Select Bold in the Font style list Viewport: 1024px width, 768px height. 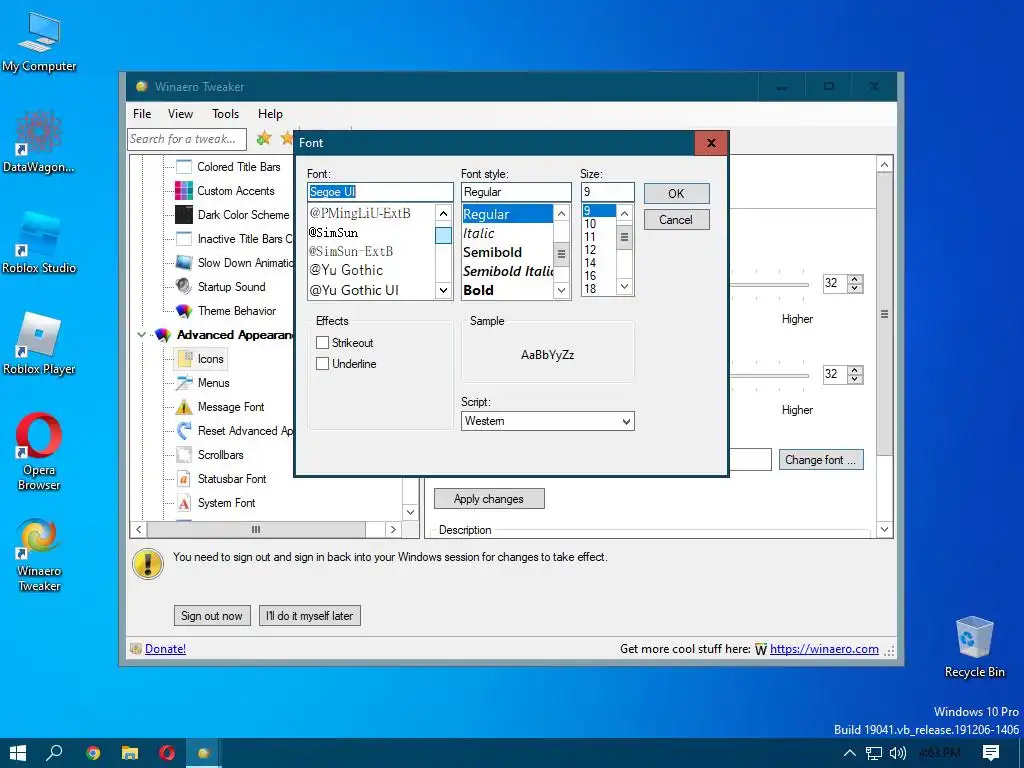(x=507, y=290)
